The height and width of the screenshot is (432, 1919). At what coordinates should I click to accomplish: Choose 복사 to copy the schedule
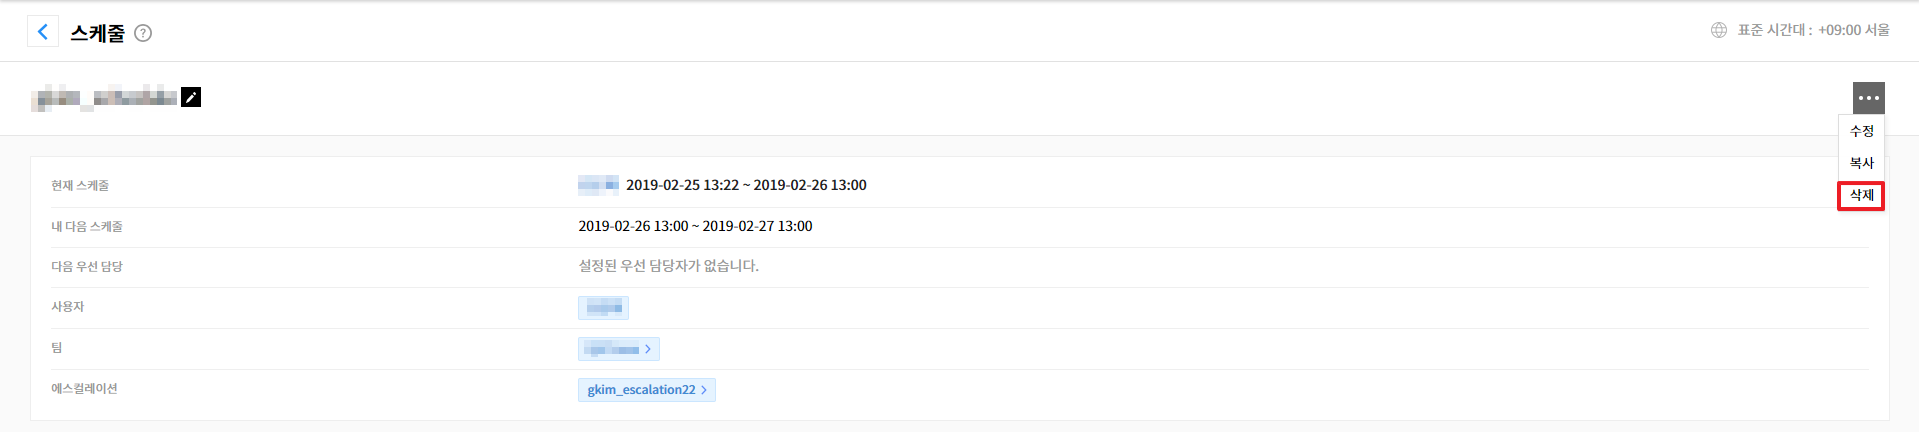[1861, 162]
